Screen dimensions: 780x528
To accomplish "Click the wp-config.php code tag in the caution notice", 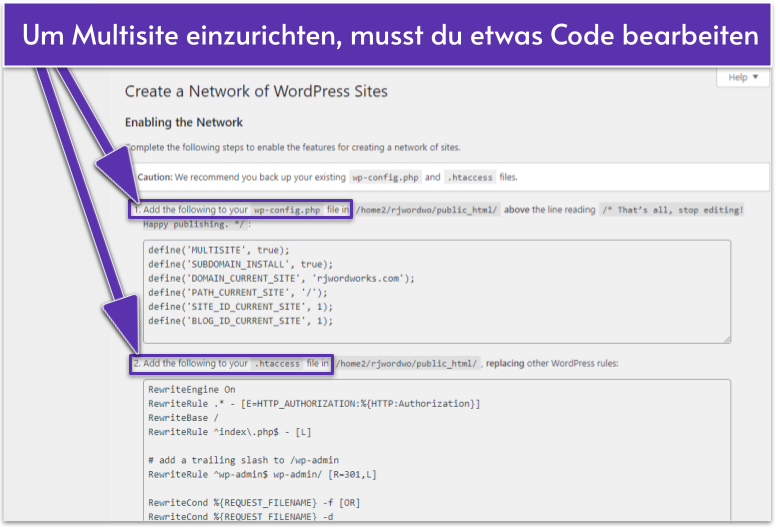I will coord(385,178).
